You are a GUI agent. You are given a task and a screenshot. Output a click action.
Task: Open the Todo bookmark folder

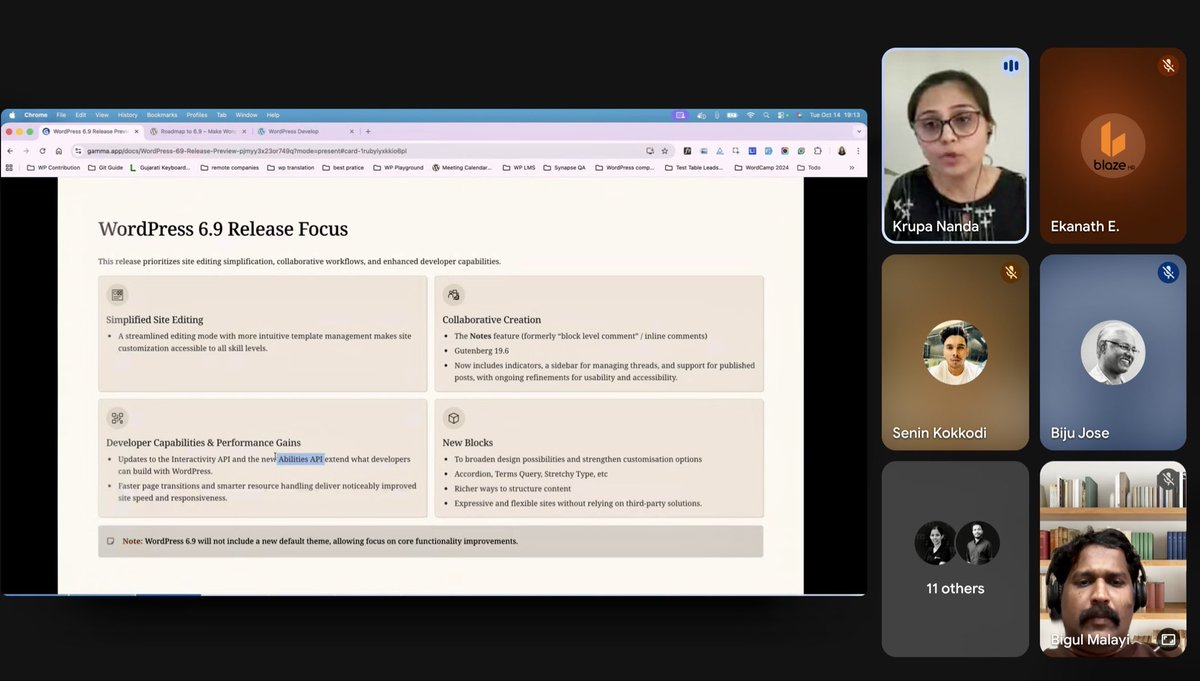(809, 168)
